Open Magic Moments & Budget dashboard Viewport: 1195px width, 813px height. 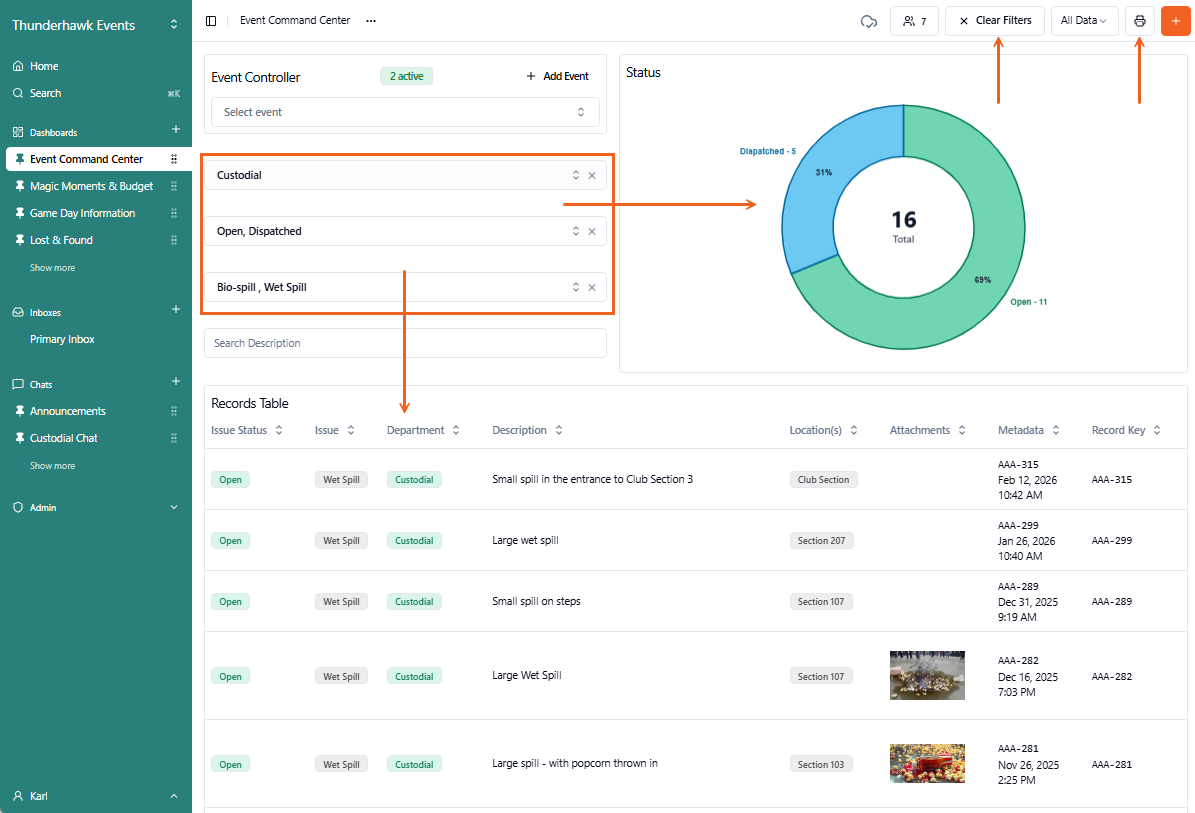click(91, 186)
